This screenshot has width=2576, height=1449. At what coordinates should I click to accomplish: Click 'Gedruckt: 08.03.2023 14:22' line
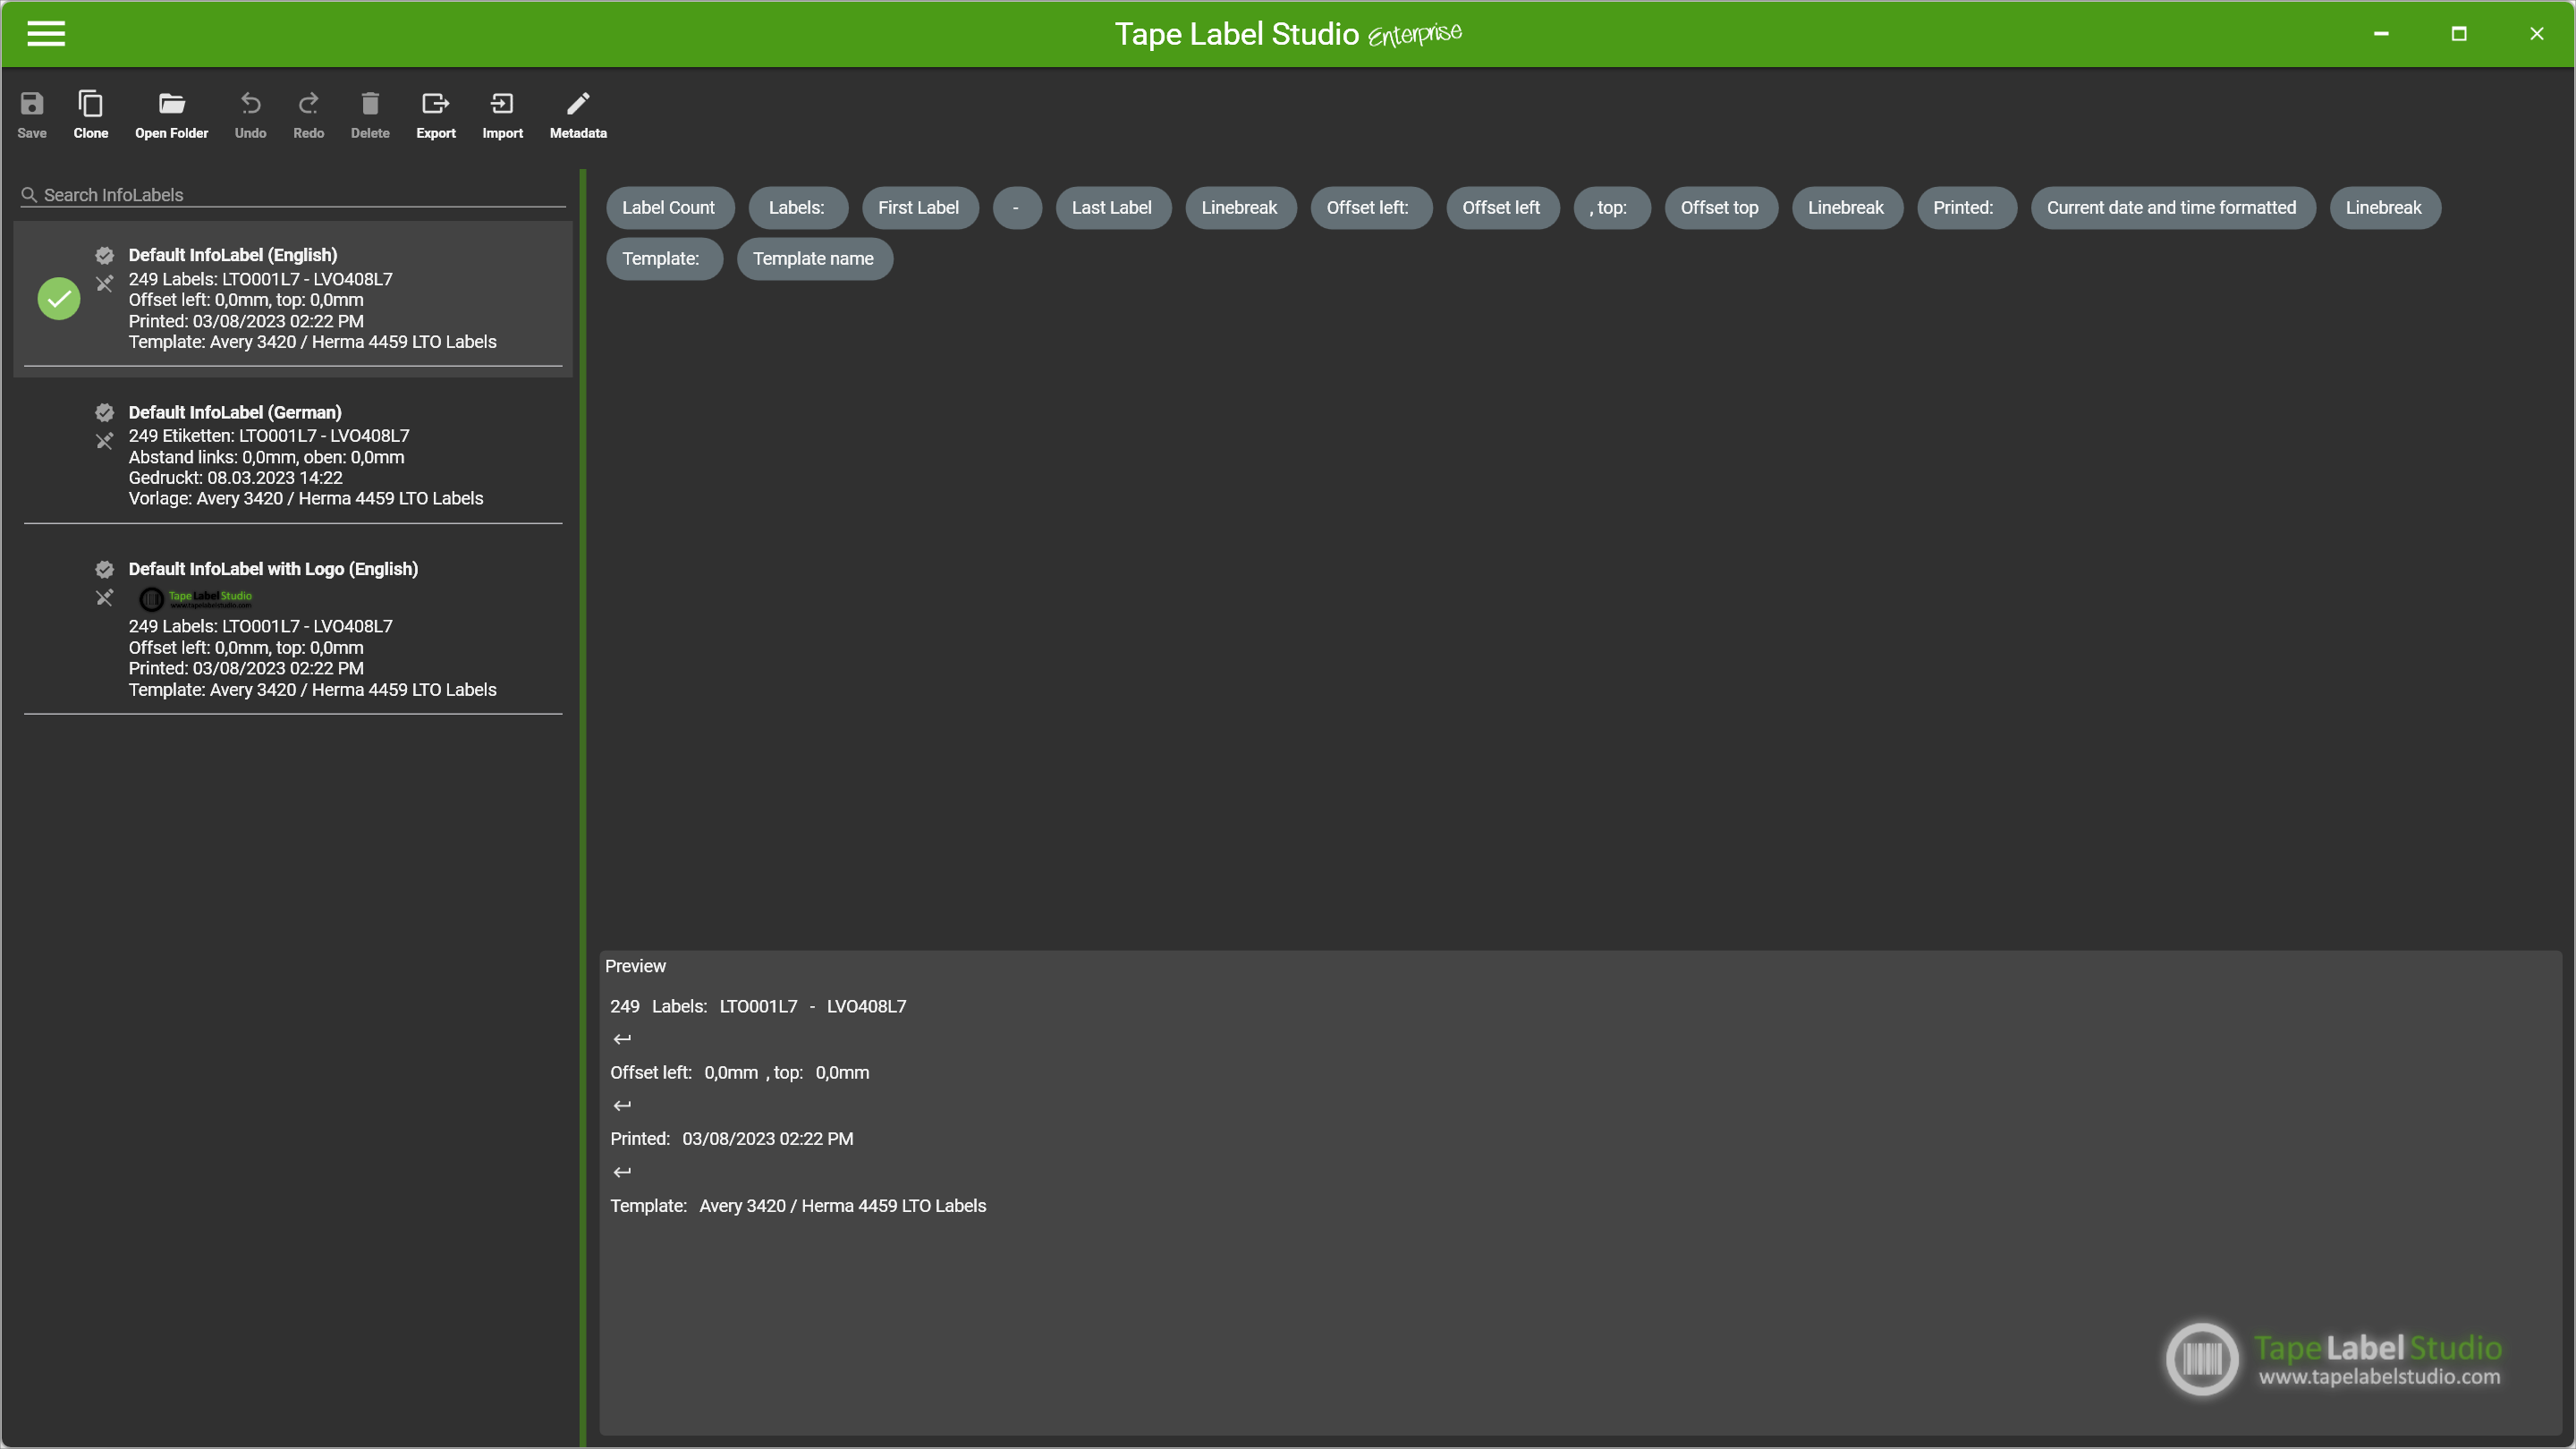pos(236,478)
